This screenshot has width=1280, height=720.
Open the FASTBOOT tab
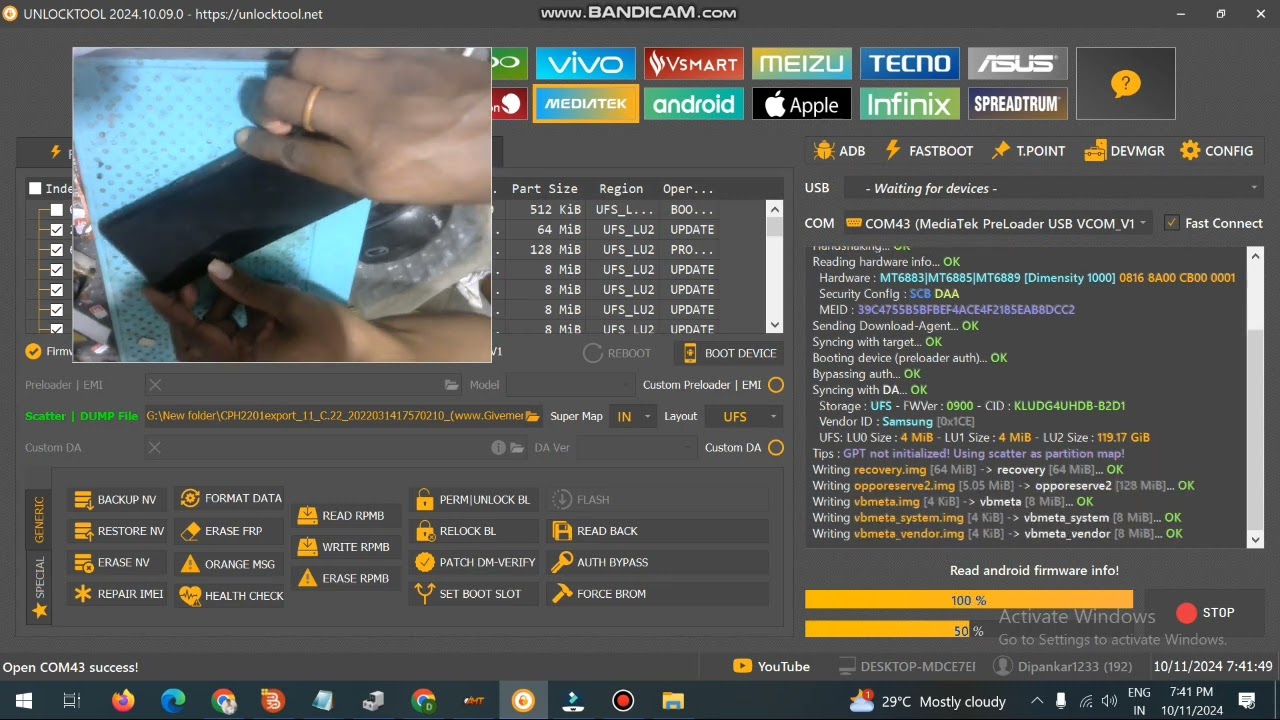[929, 151]
